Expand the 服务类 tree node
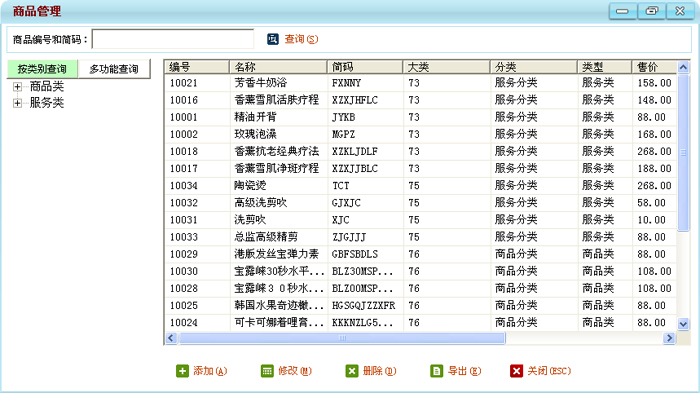Image resolution: width=700 pixels, height=393 pixels. [x=17, y=103]
